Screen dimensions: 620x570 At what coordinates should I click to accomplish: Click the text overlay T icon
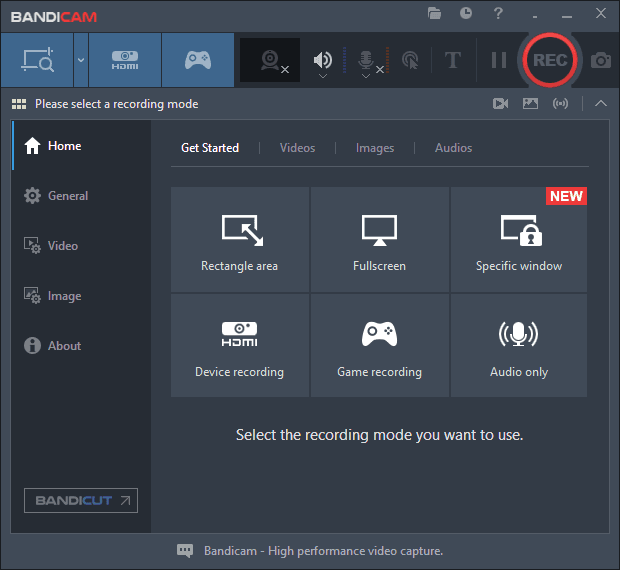click(452, 60)
